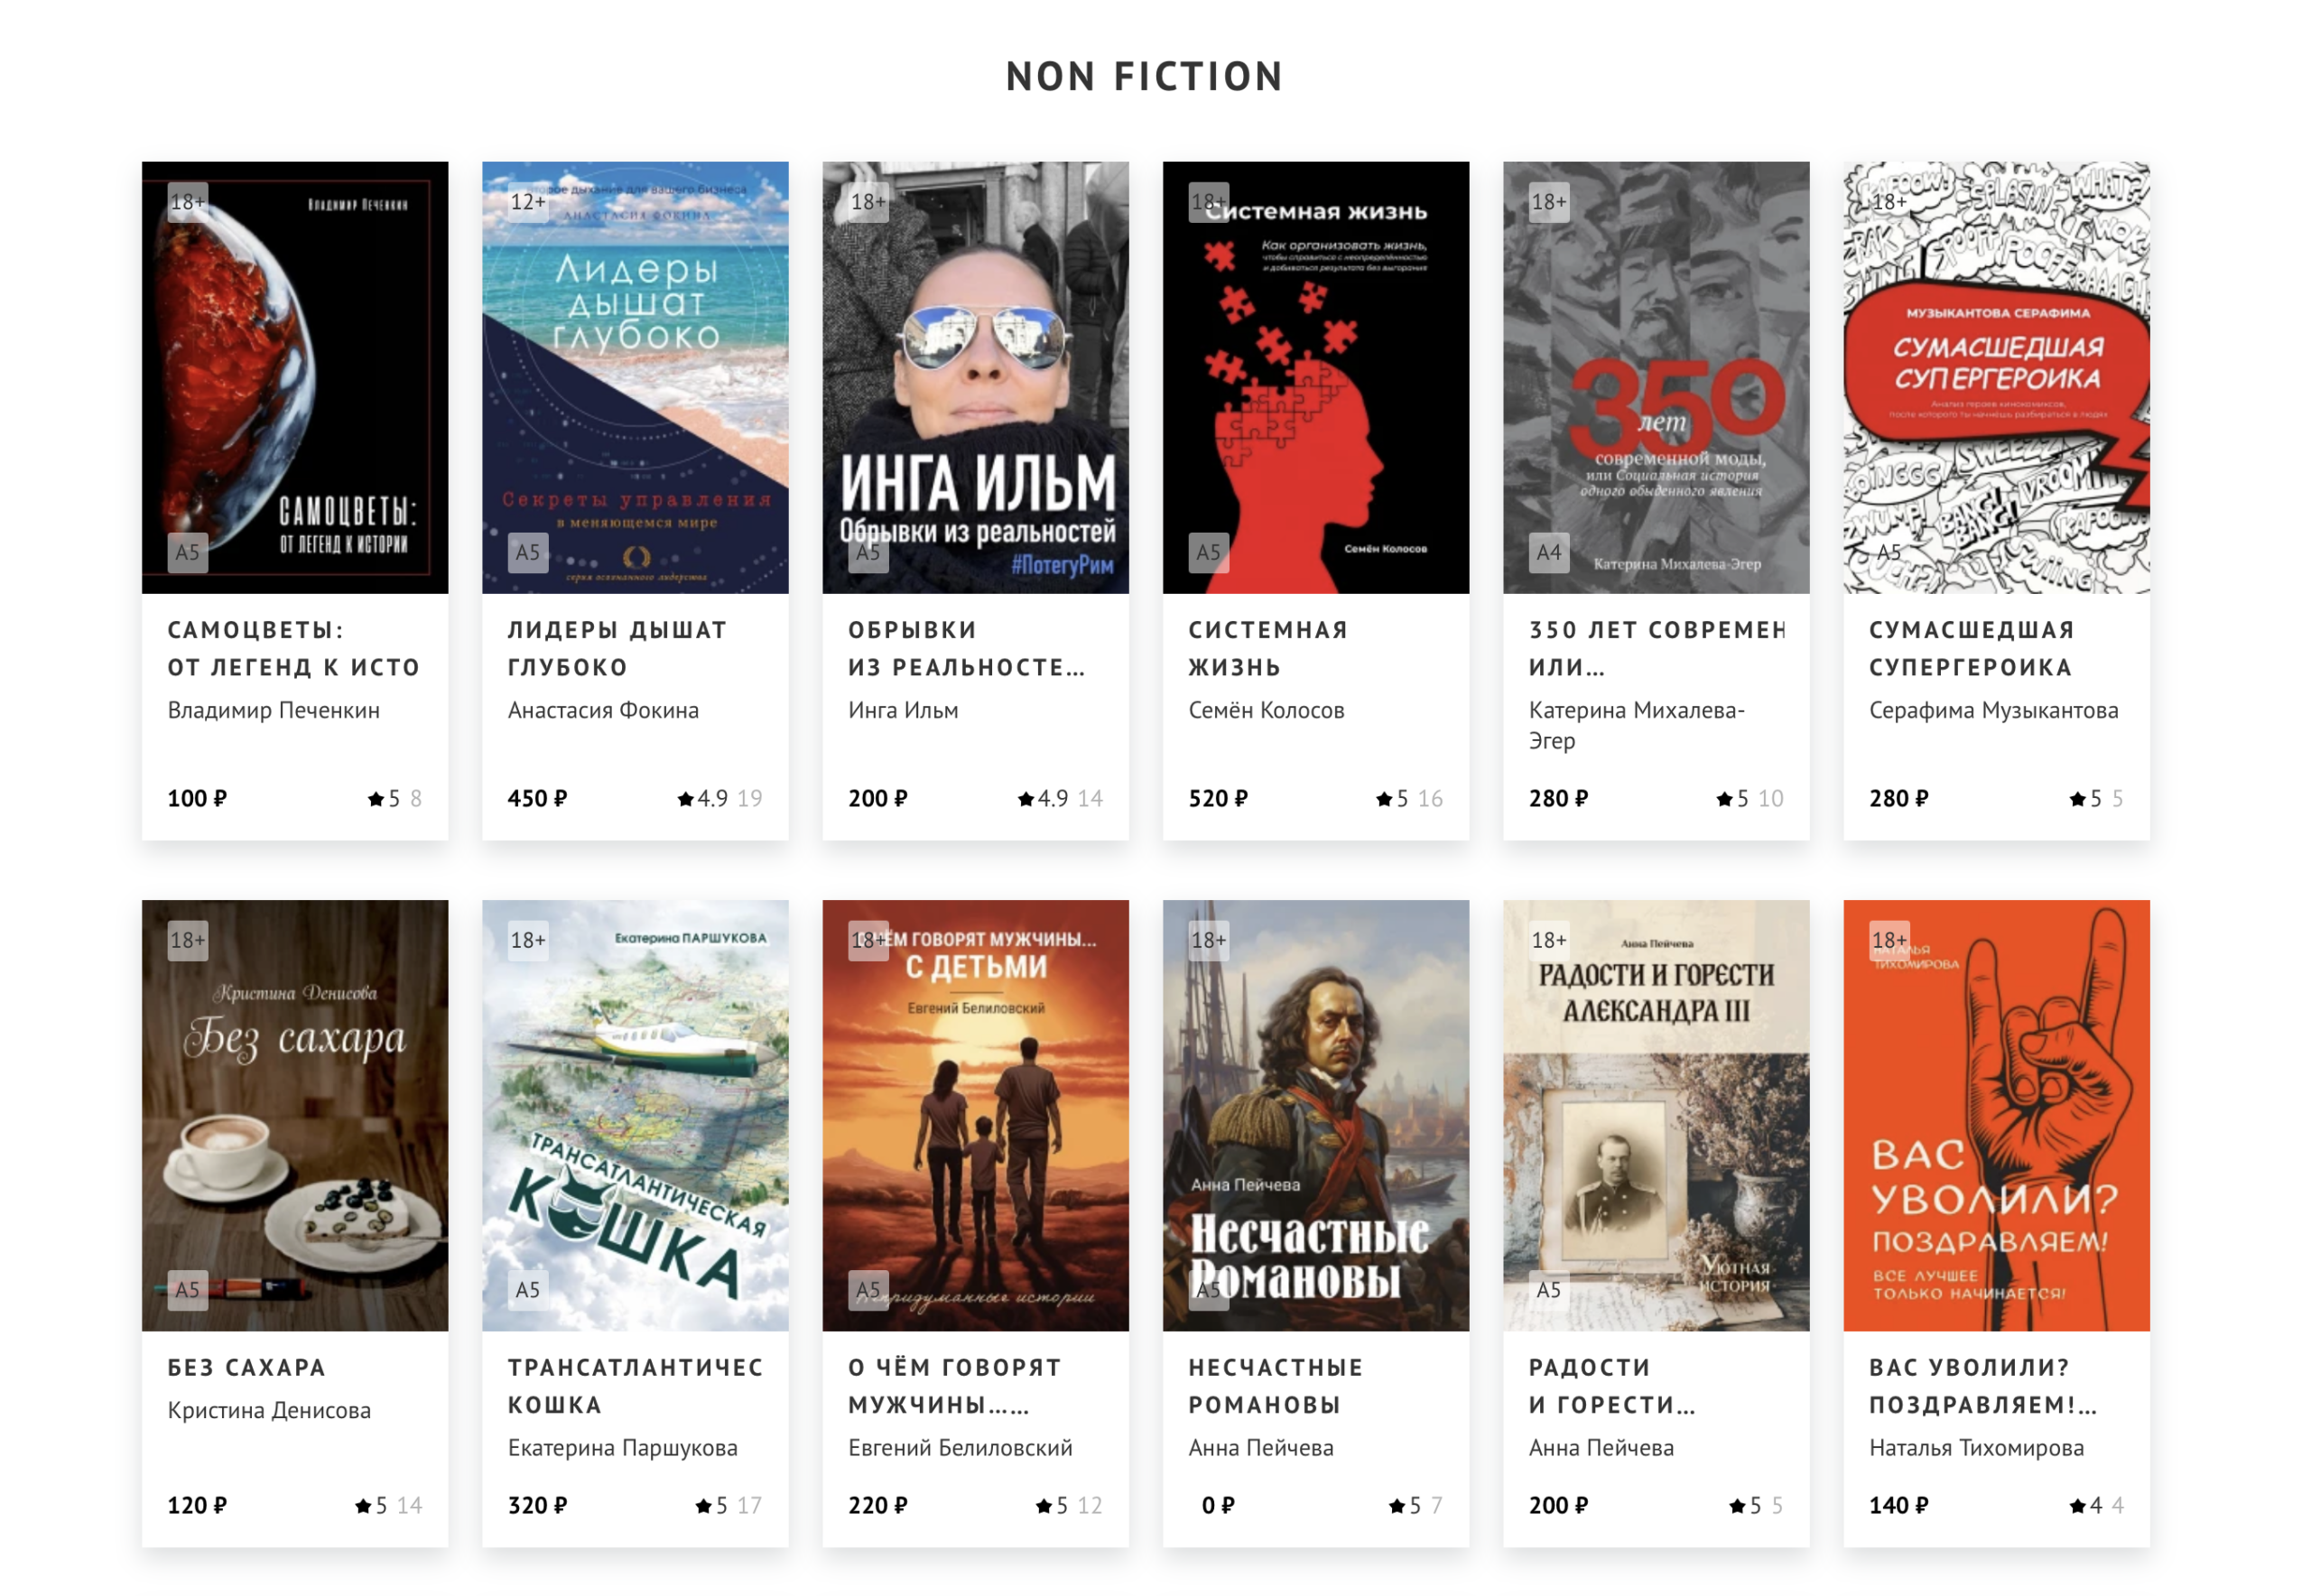Click the 12+ age badge on Лидеры дышат глубоко
Viewport: 2311px width, 1596px height.
point(529,202)
